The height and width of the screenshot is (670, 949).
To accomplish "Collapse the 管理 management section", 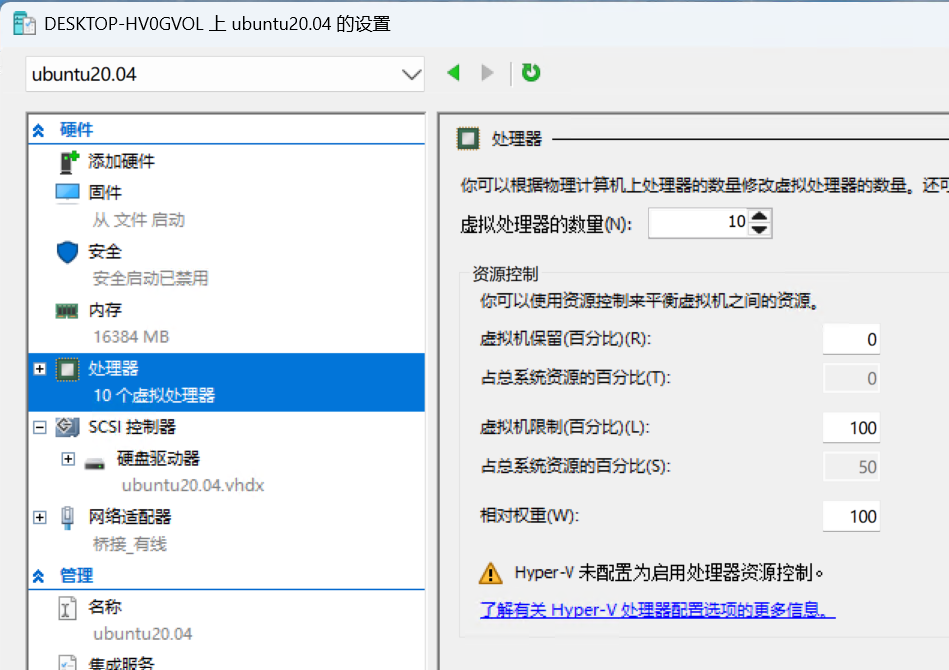I will point(39,576).
